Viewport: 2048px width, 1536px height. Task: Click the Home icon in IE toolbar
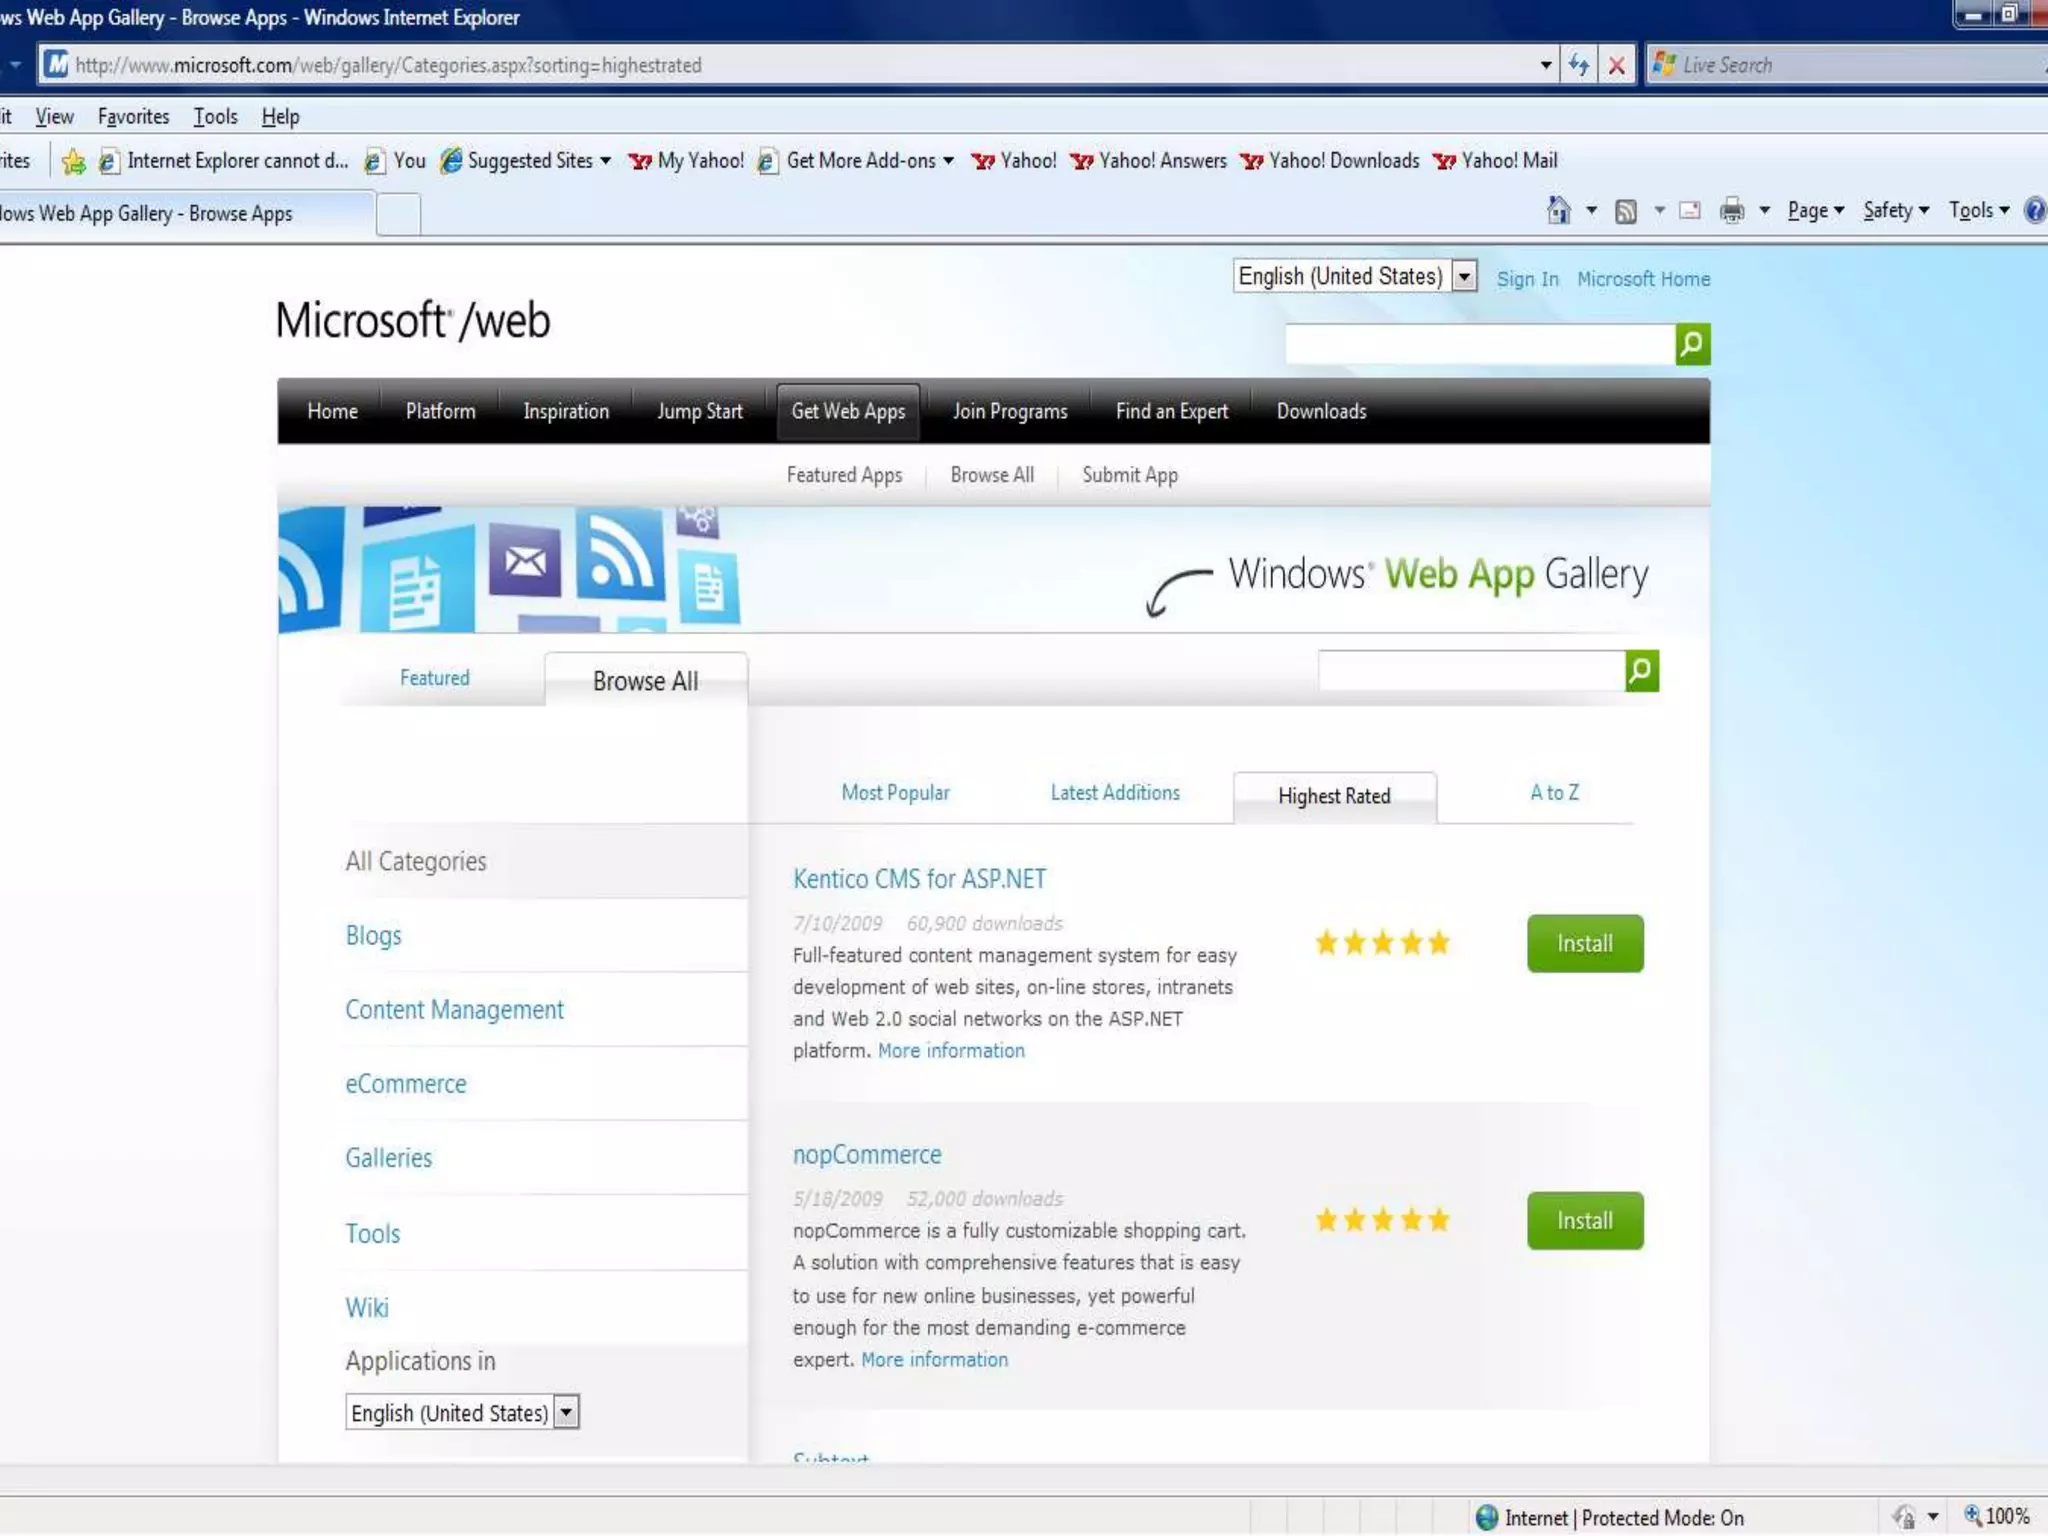pos(1558,211)
